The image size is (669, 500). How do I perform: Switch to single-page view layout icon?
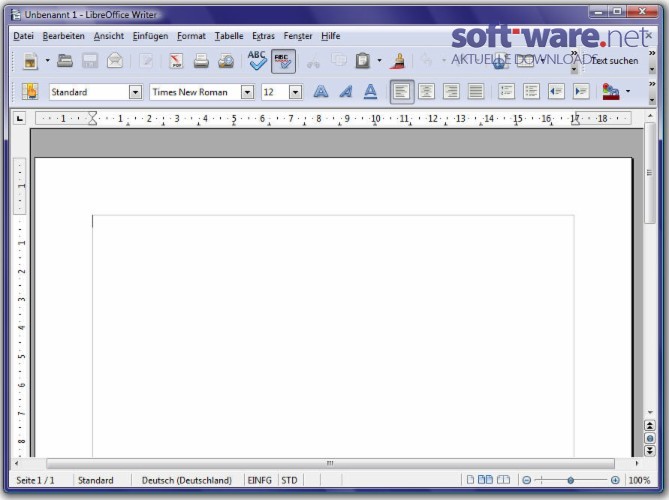[x=470, y=480]
